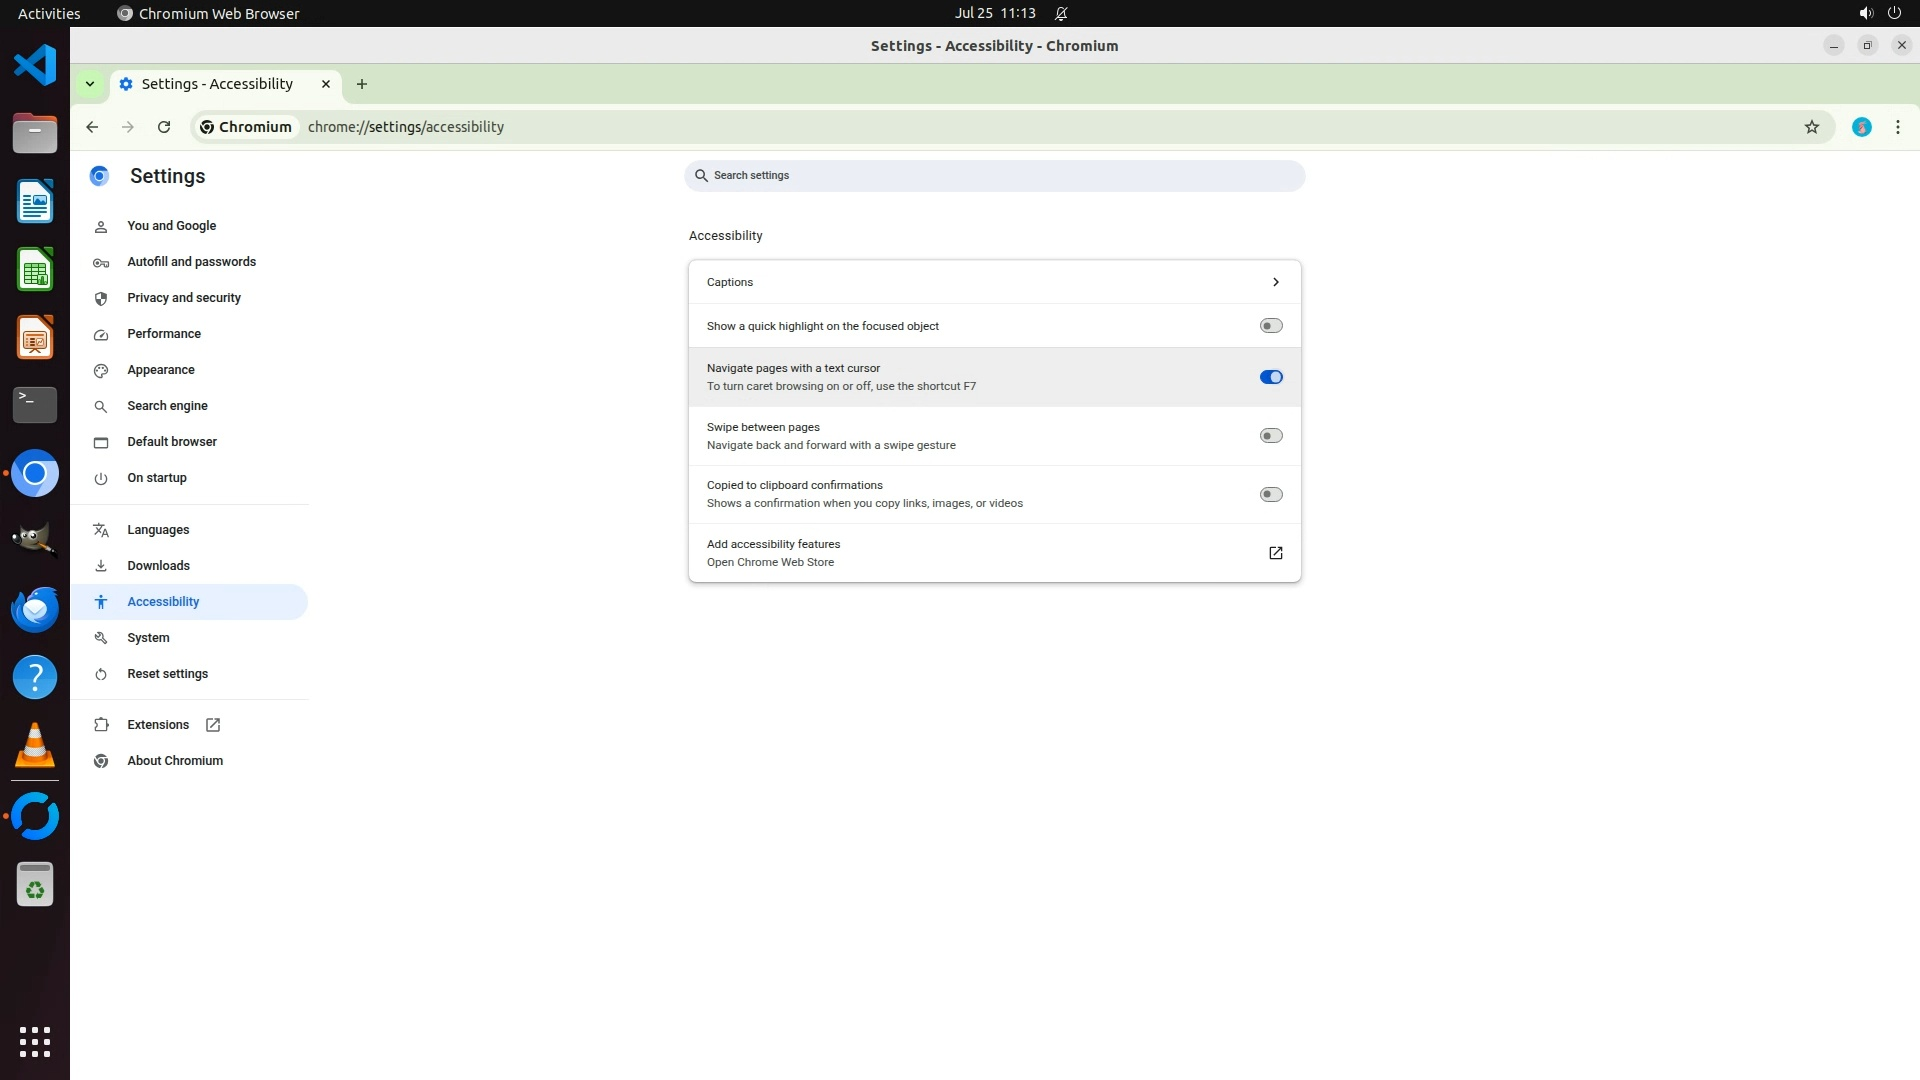Toggle copied to clipboard confirmations

coord(1270,495)
